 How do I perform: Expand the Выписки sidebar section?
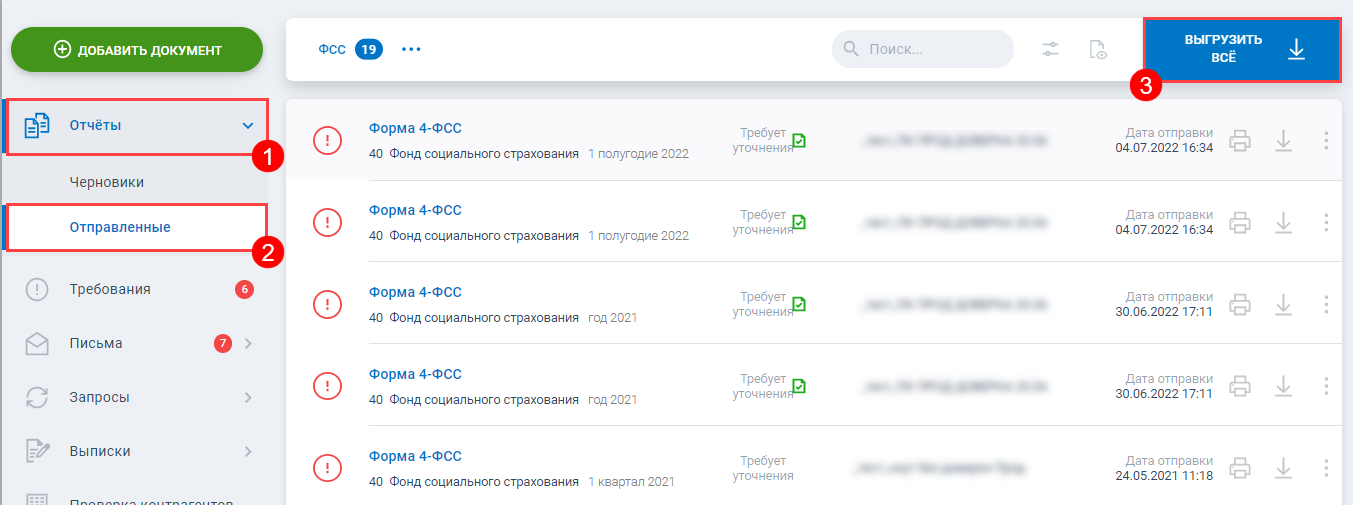coord(248,452)
